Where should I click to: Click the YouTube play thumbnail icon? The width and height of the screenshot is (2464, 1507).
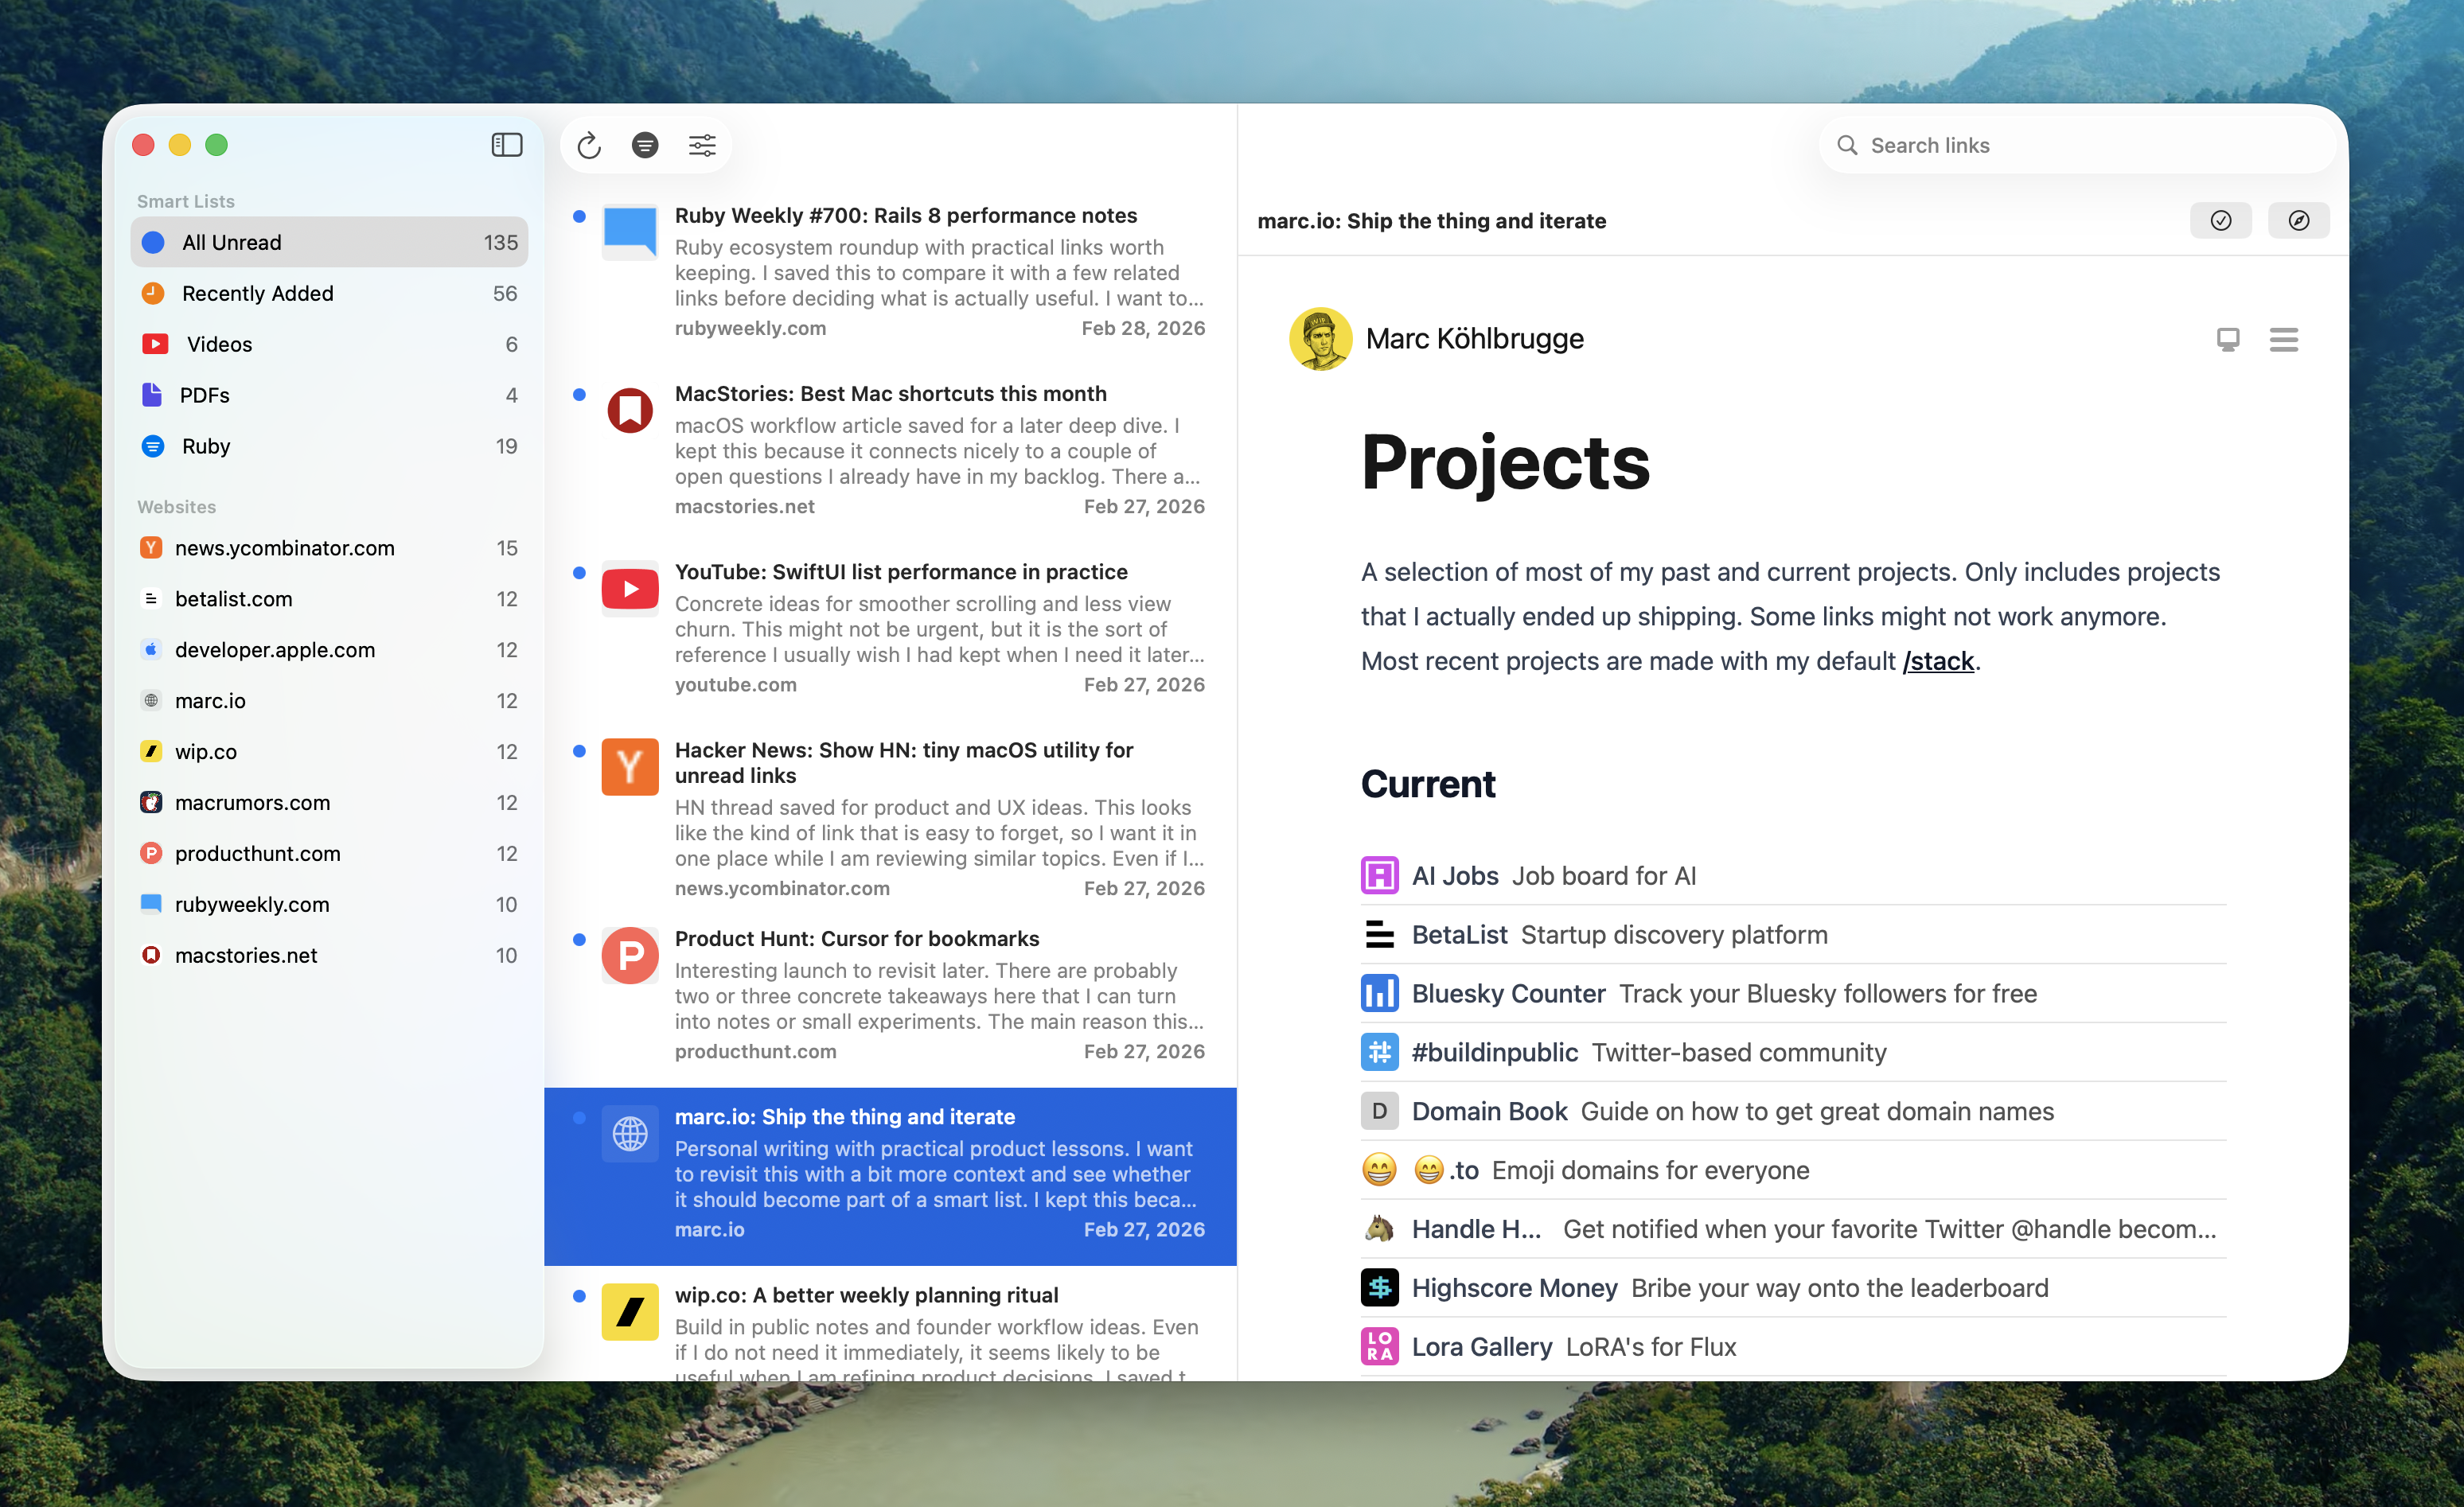[x=630, y=588]
